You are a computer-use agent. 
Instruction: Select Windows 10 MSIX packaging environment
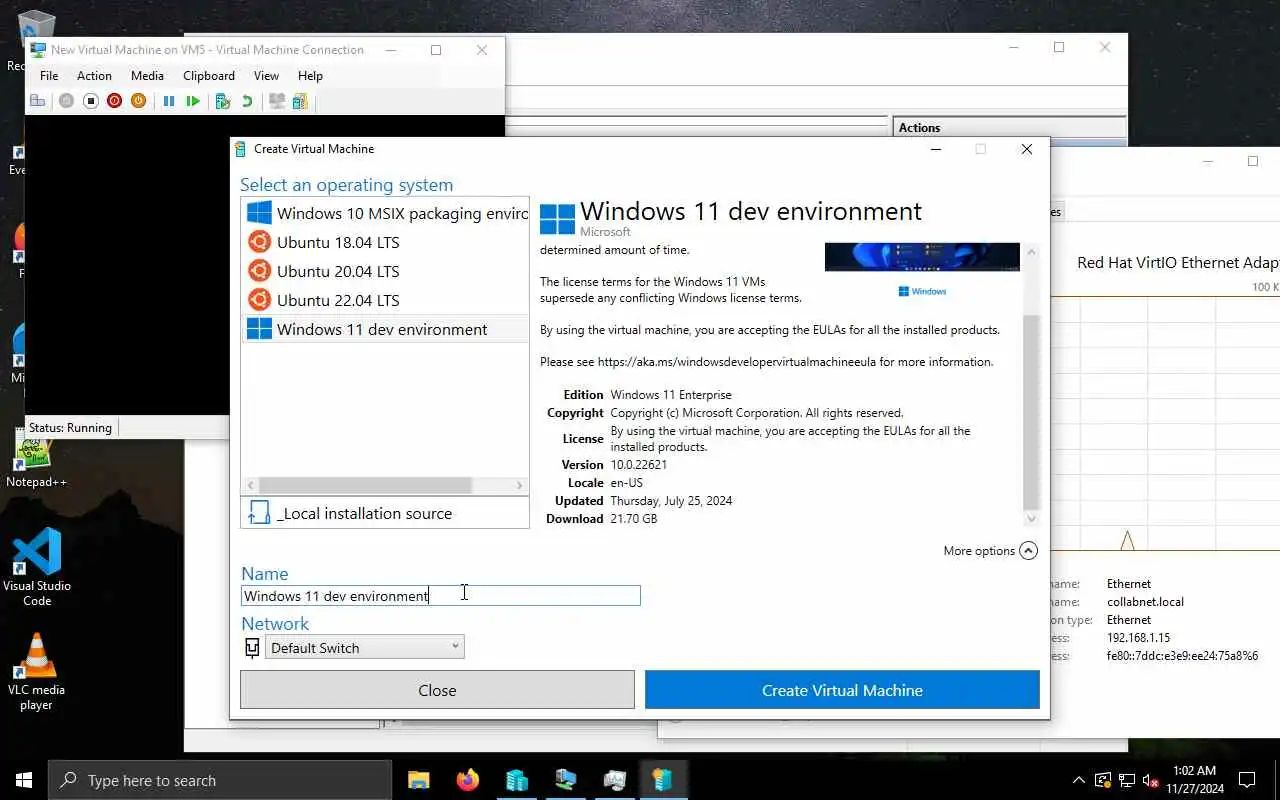point(385,213)
